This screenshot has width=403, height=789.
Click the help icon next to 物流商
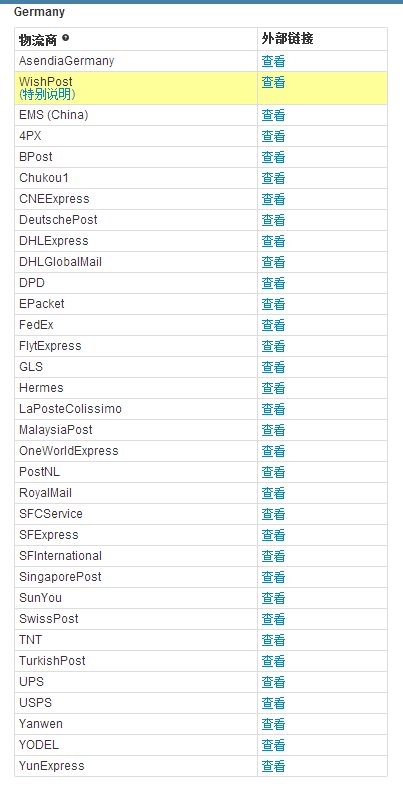pyautogui.click(x=65, y=38)
